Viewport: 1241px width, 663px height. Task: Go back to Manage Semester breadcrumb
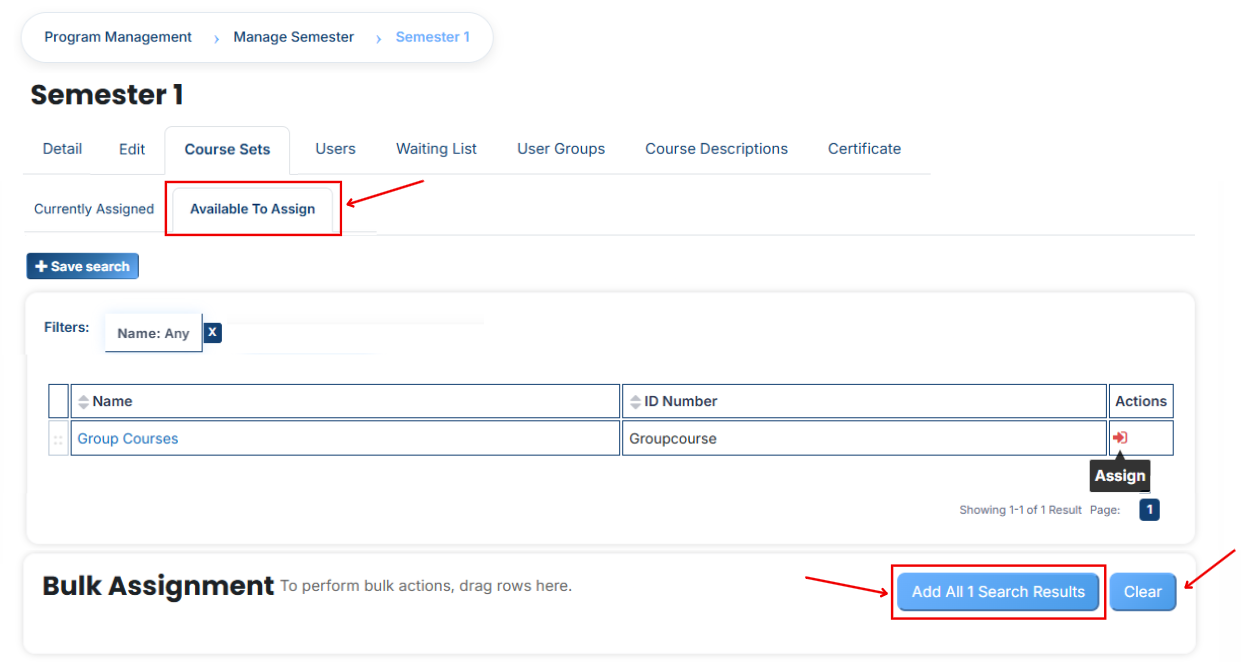pyautogui.click(x=294, y=37)
